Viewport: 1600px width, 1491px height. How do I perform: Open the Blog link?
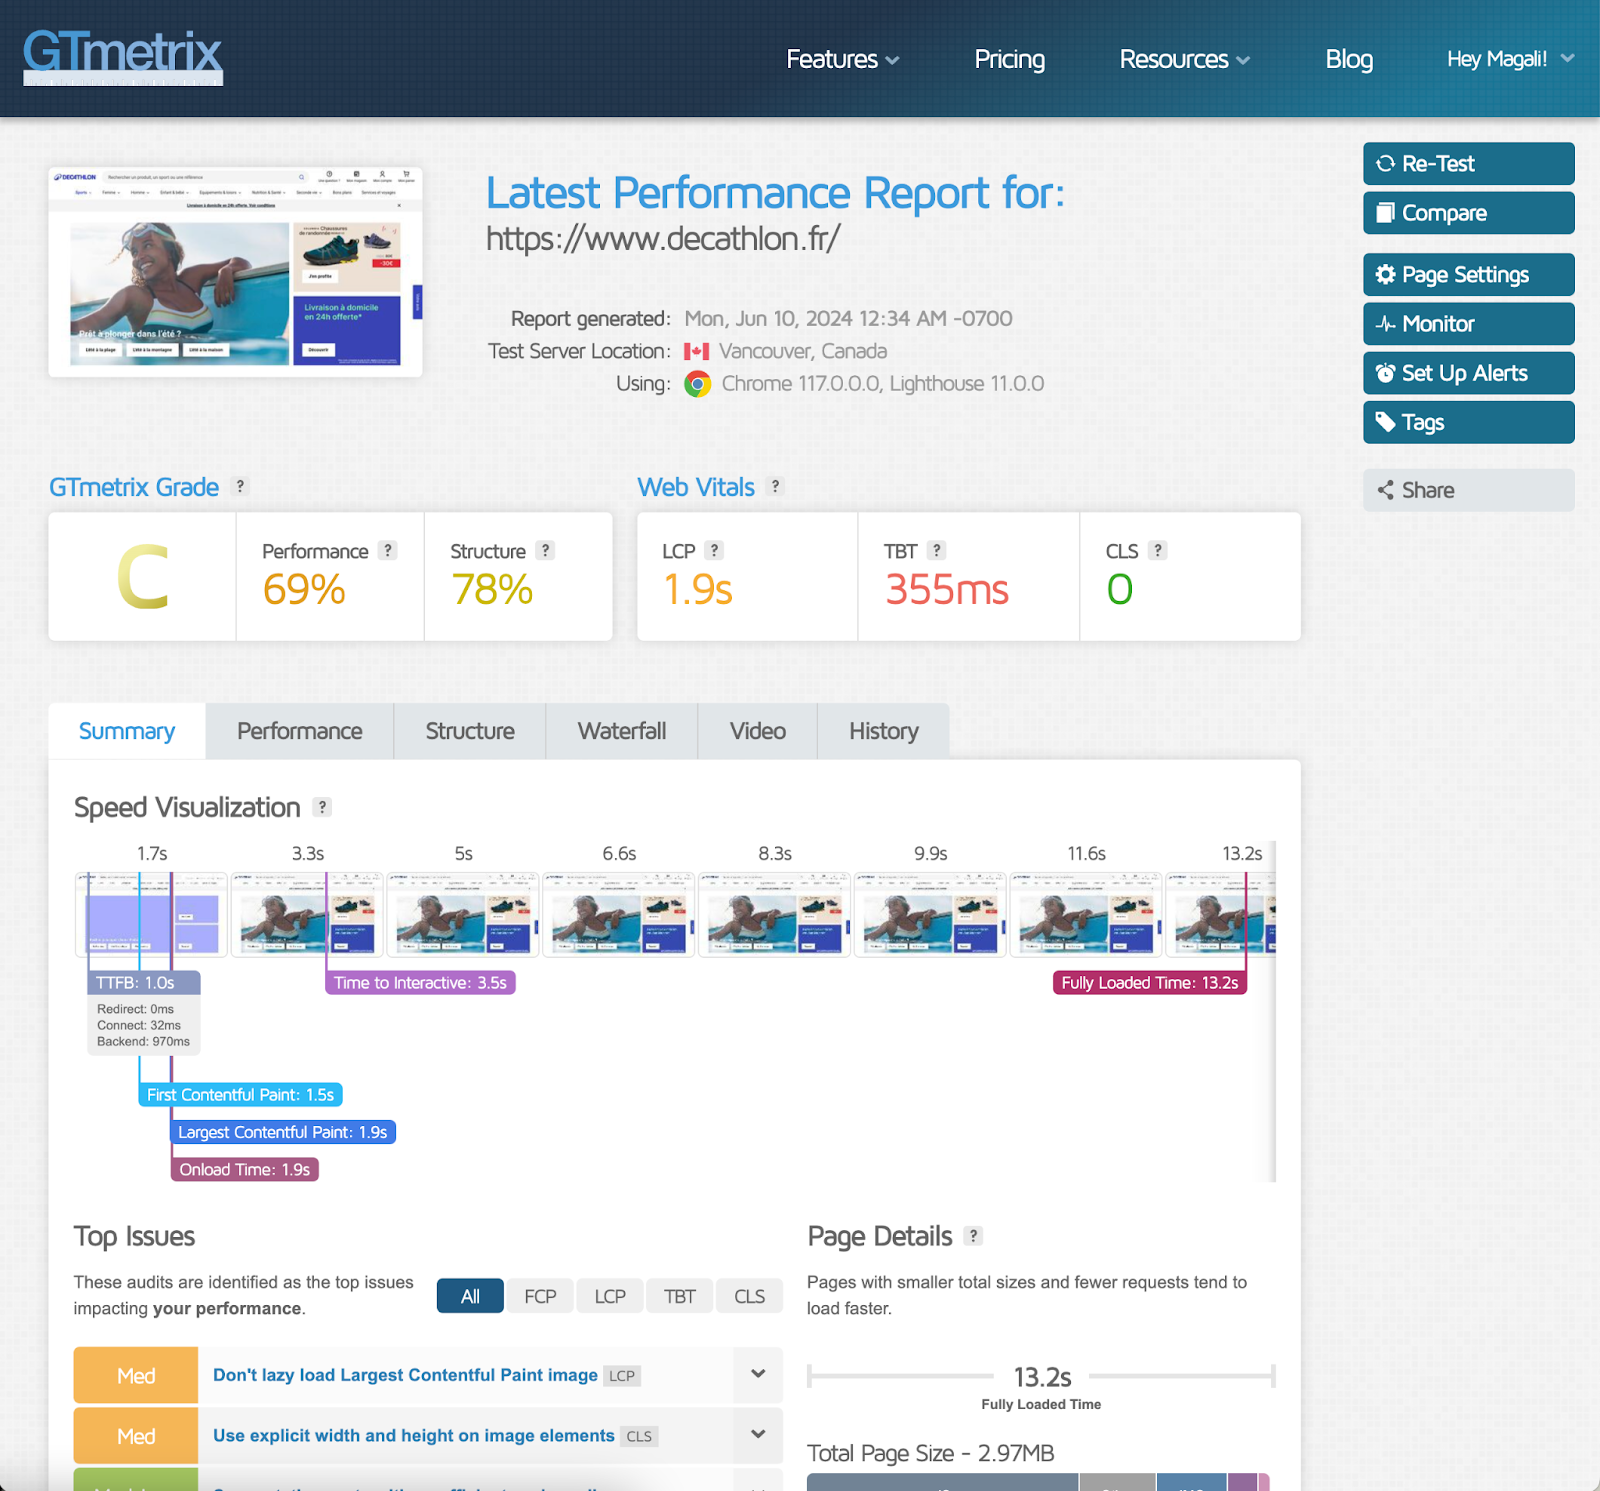1349,59
